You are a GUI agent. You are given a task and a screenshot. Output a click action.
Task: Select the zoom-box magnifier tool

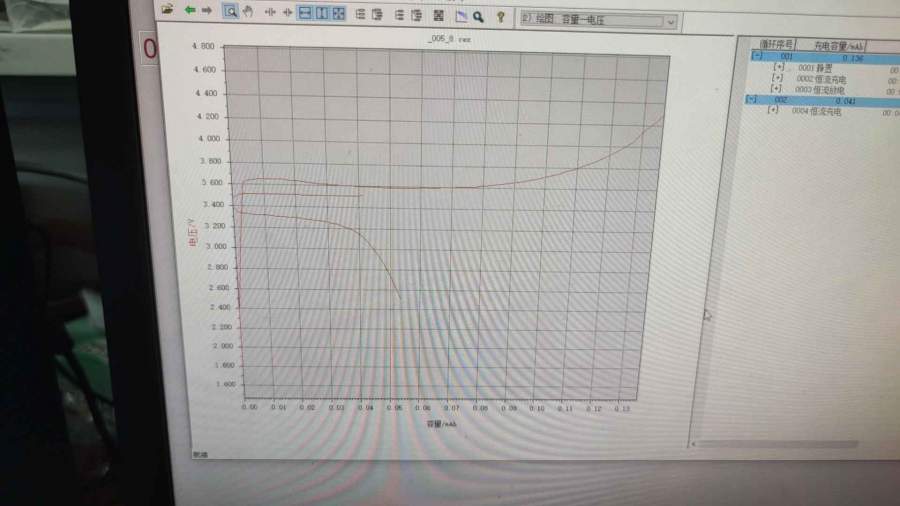click(x=230, y=11)
